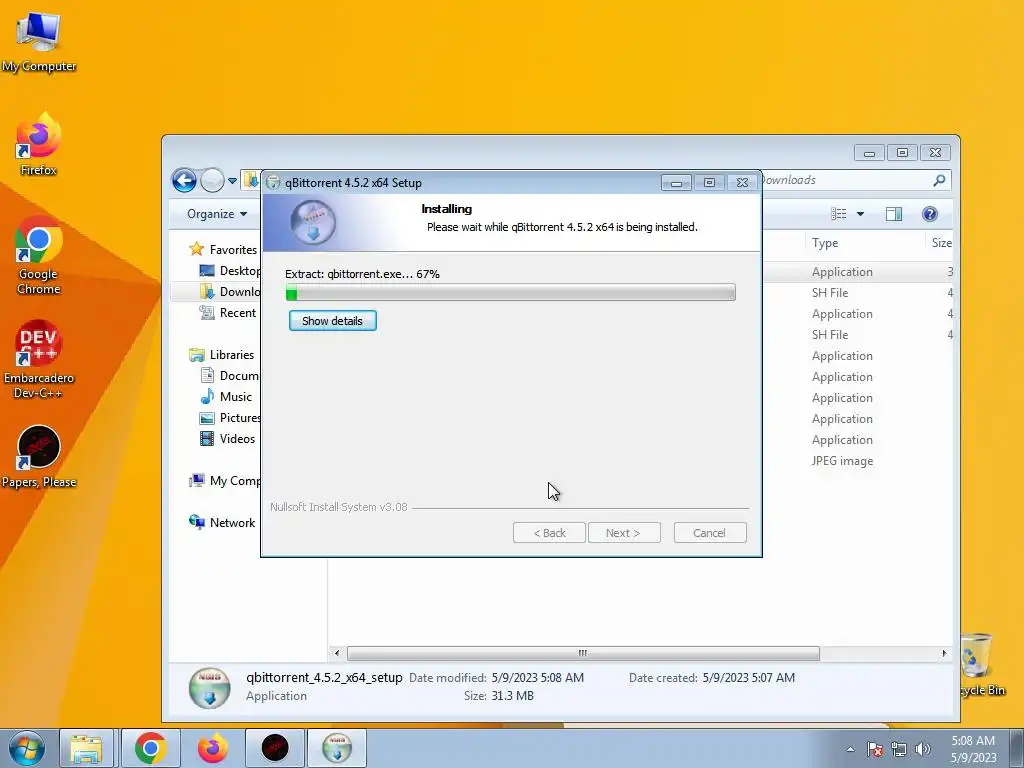The height and width of the screenshot is (768, 1024).
Task: Sort files by the Size column
Action: pos(941,243)
